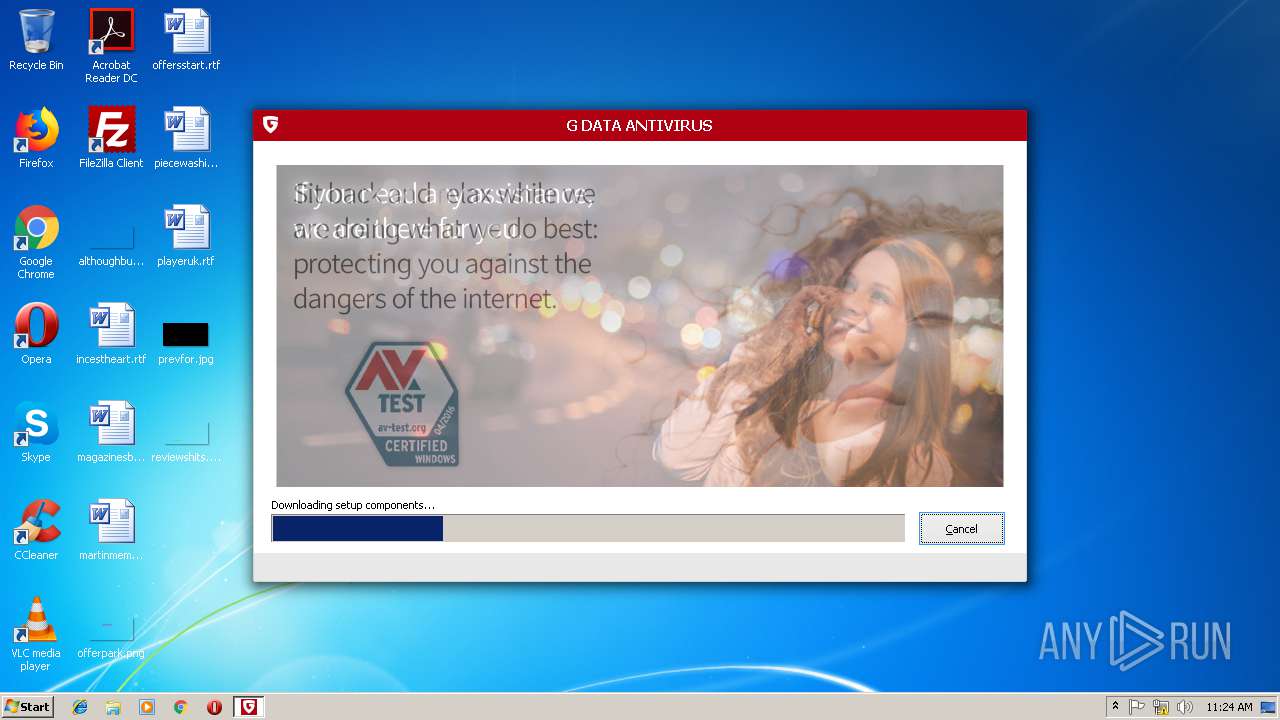Select the Google Chrome desktop shortcut

(36, 243)
